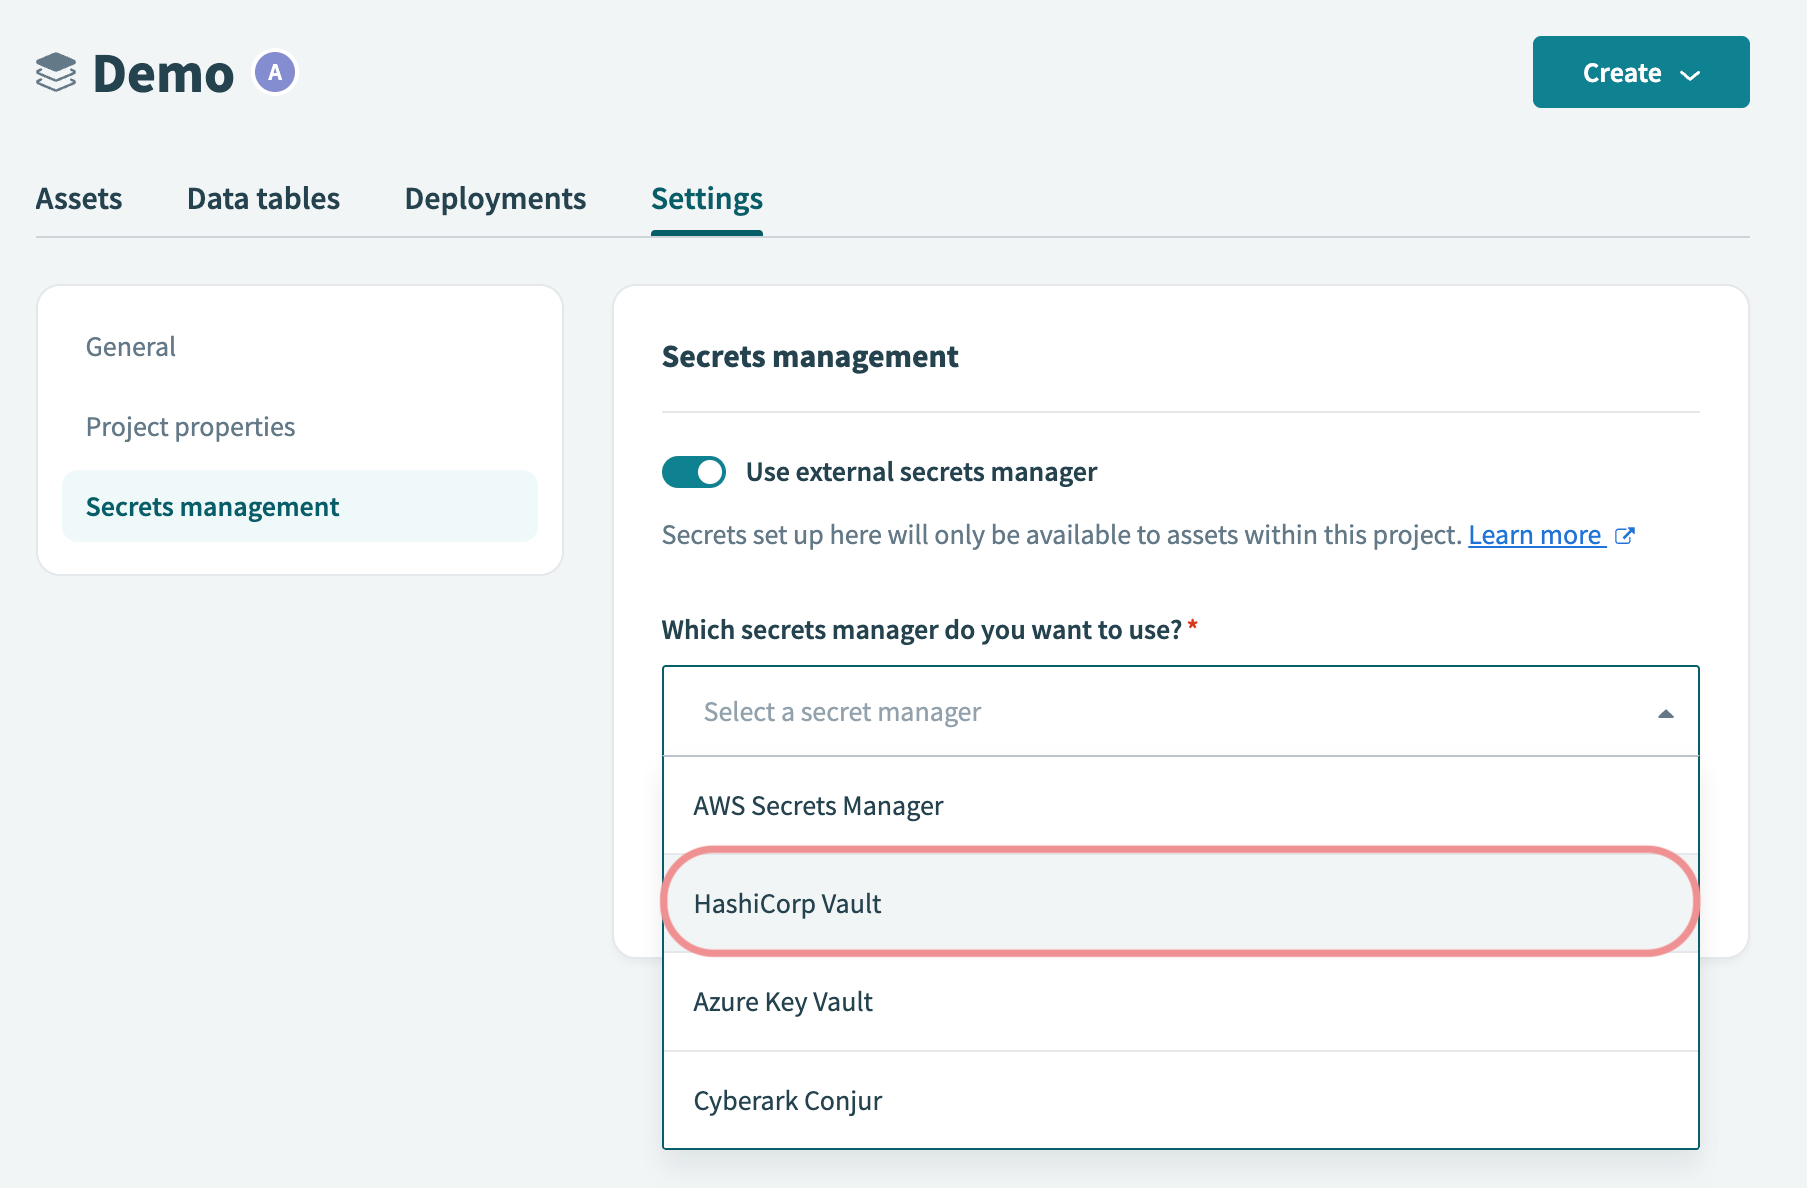This screenshot has width=1807, height=1188.
Task: Switch to the Data tables tab
Action: coord(263,199)
